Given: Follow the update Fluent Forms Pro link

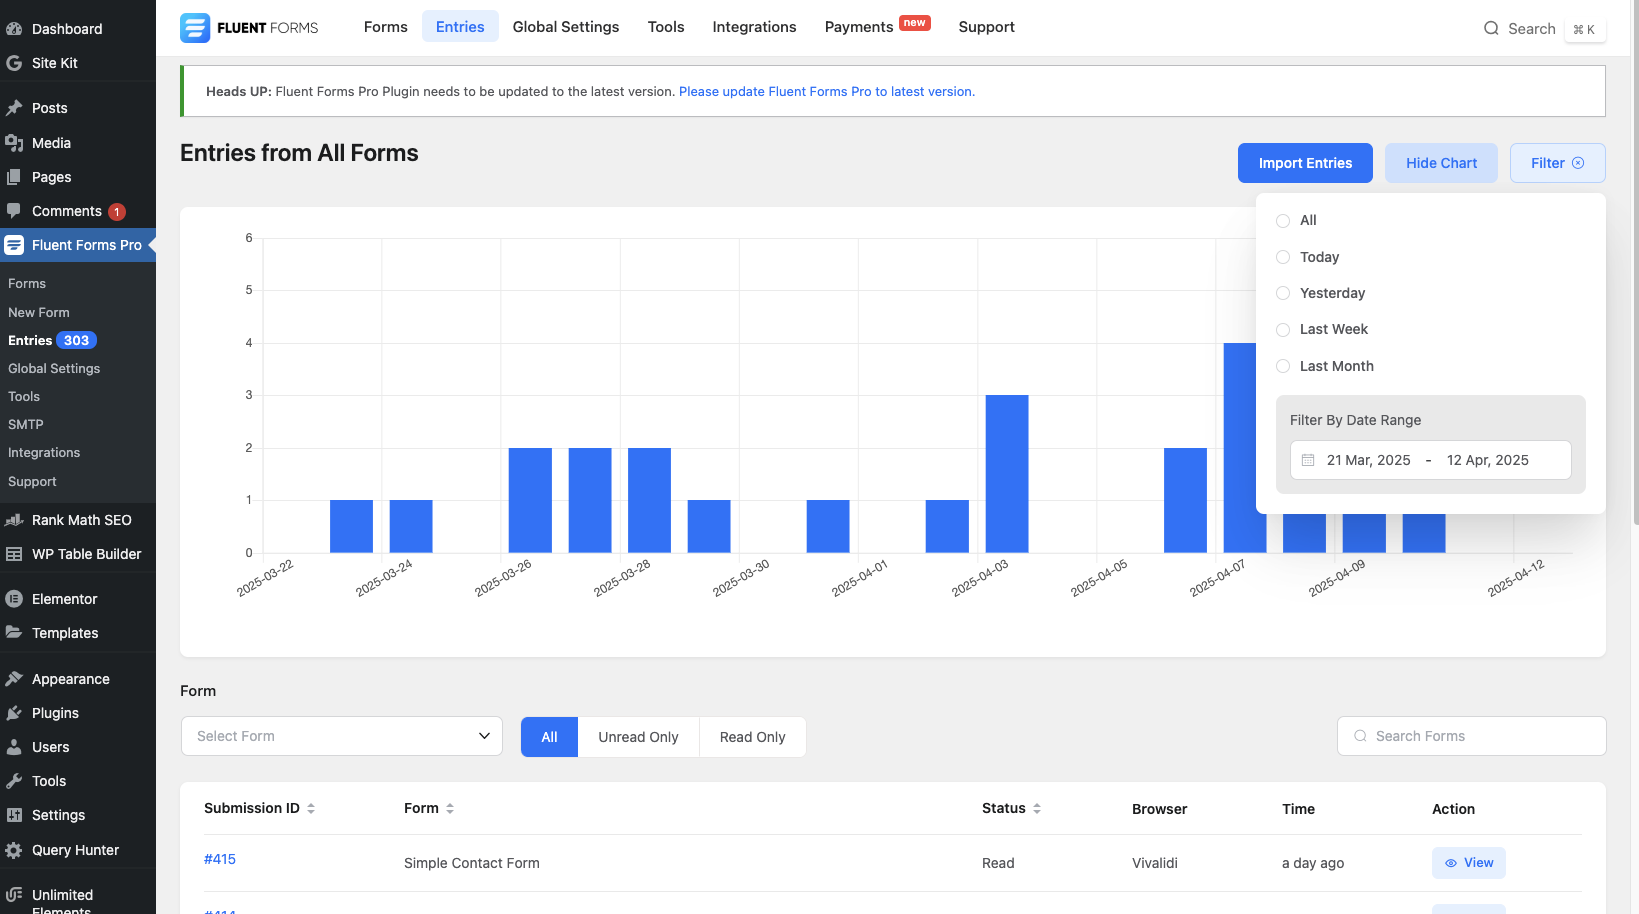Looking at the screenshot, I should point(826,91).
